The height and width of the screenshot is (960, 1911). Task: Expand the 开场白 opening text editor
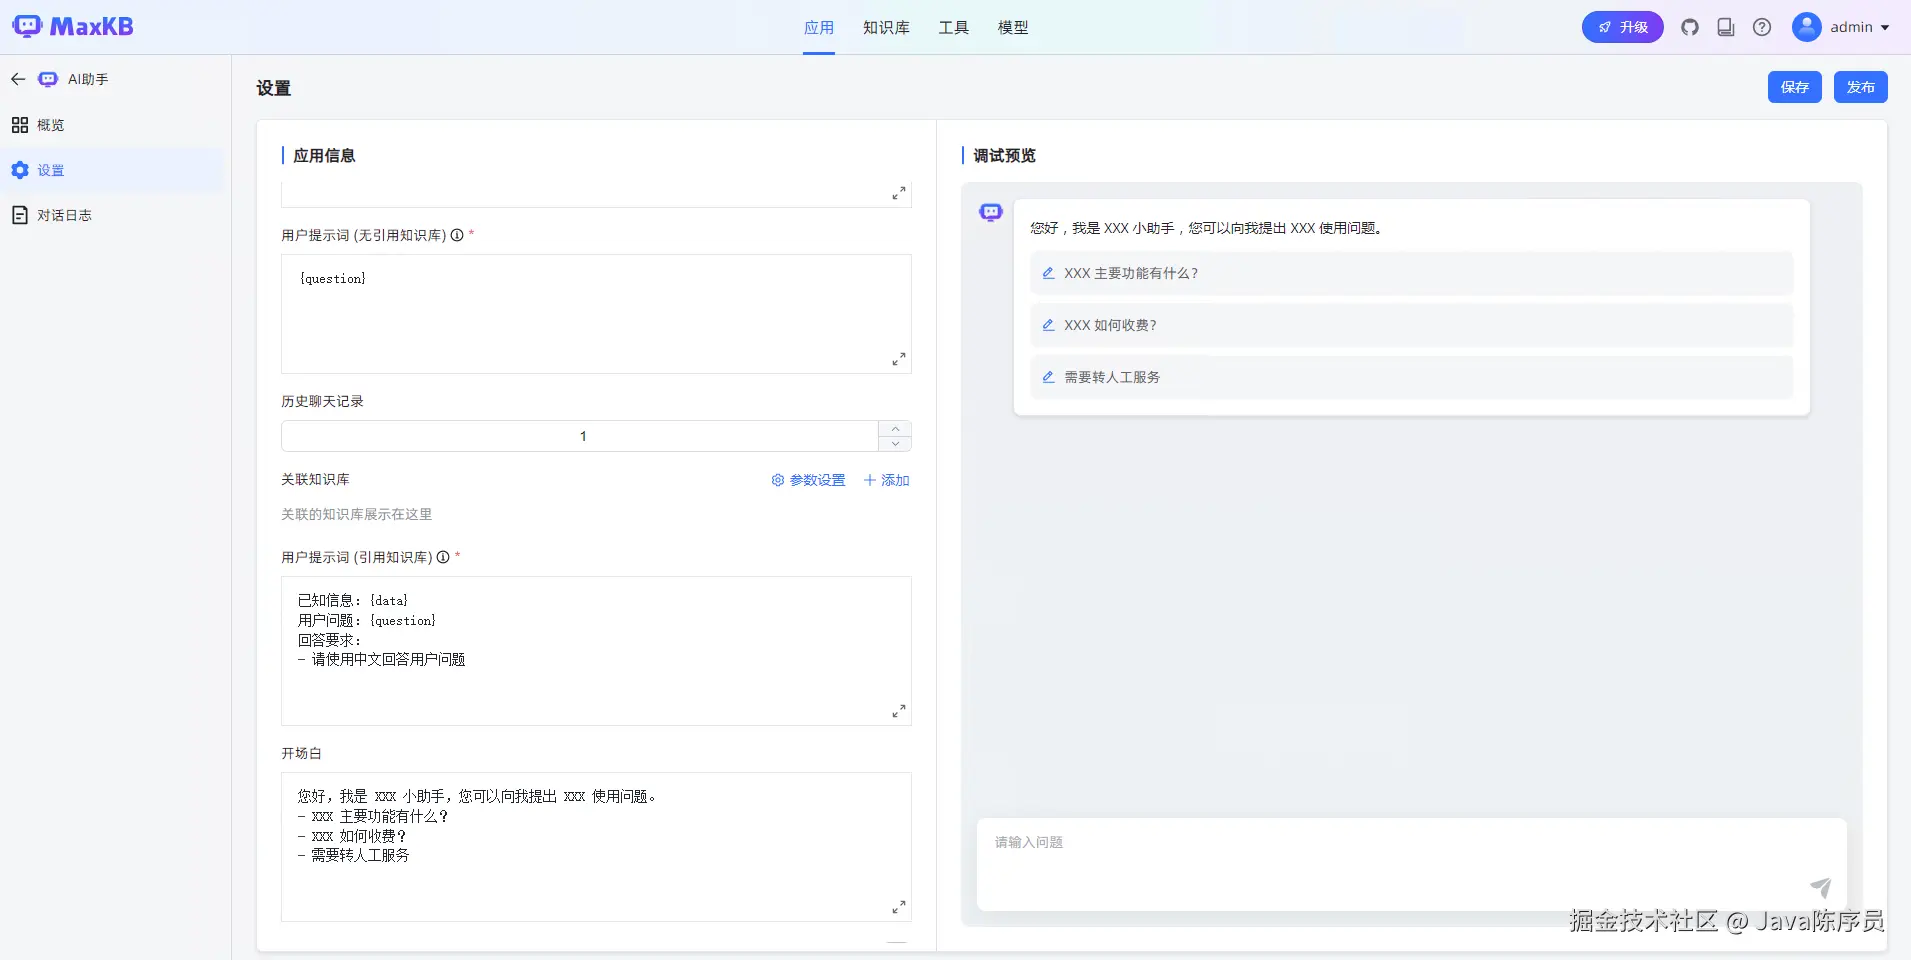899,907
